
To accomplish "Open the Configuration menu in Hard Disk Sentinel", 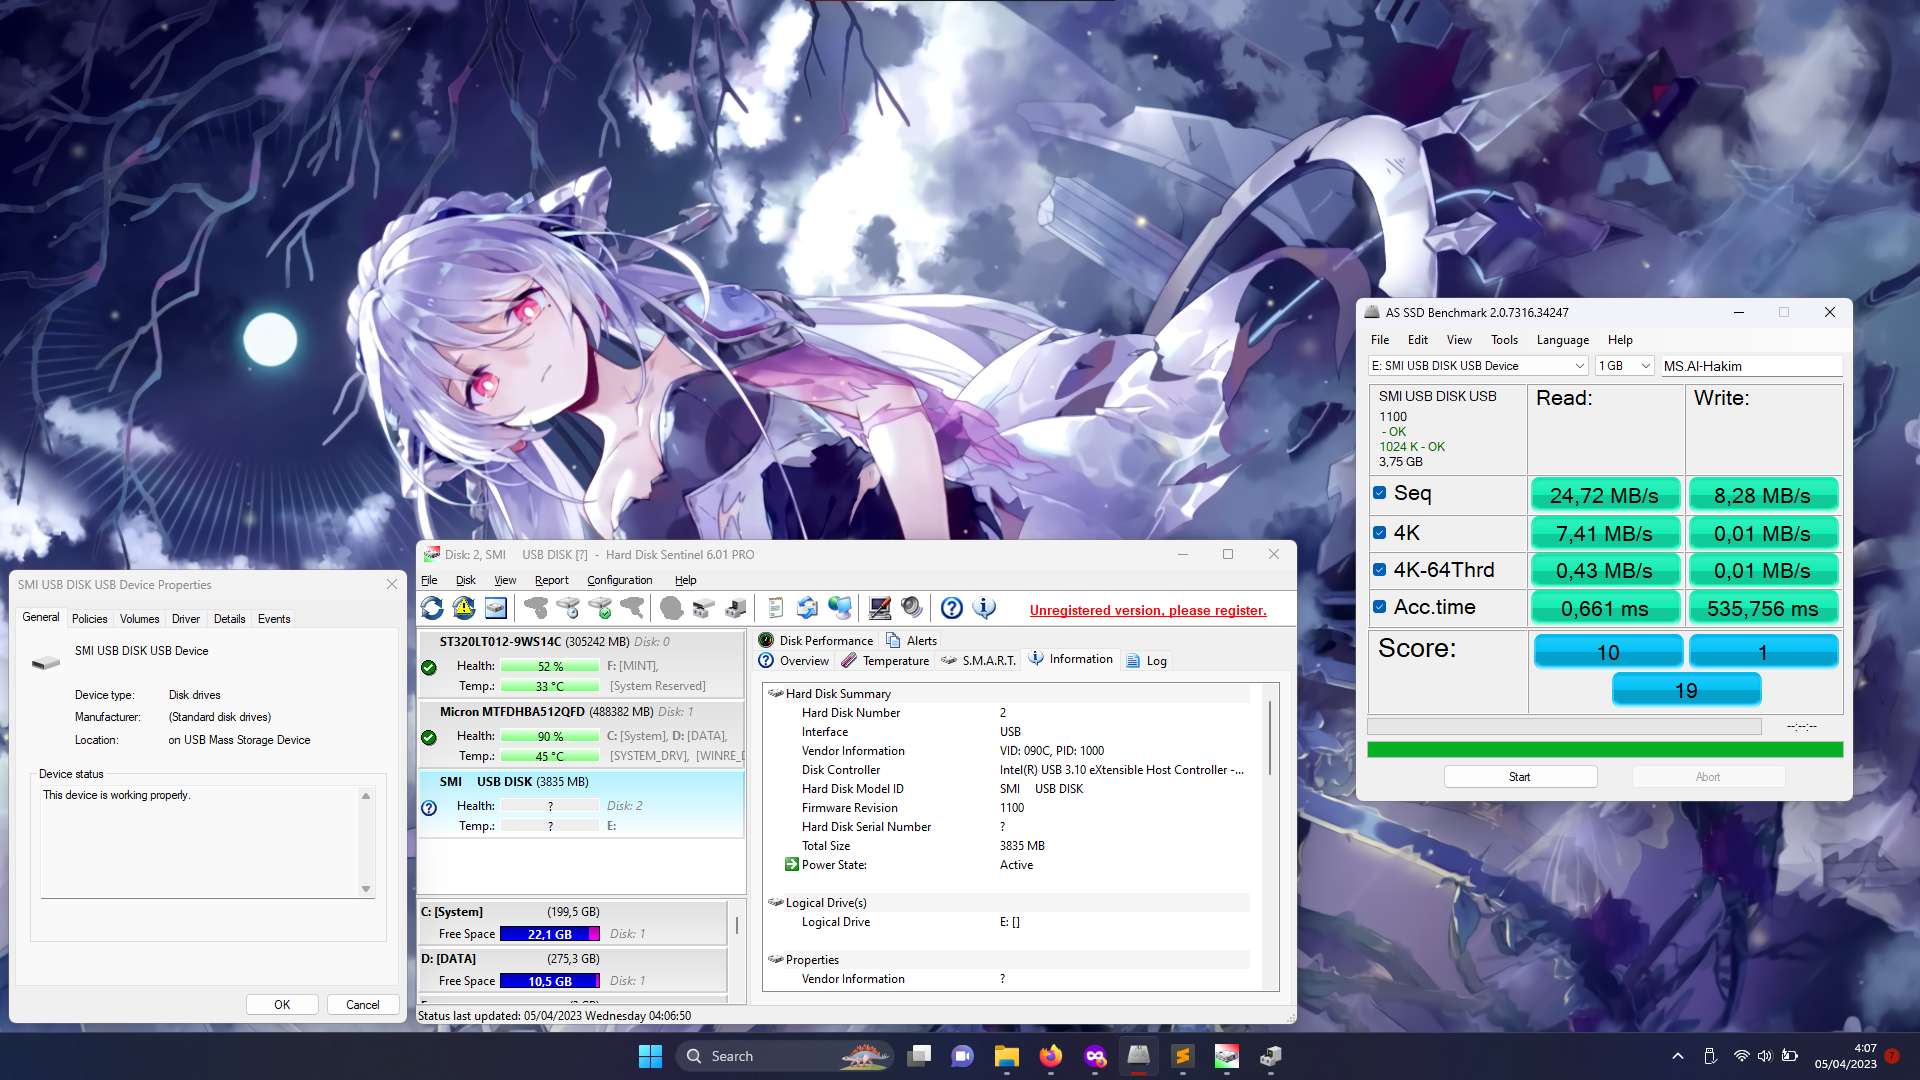I will [619, 580].
